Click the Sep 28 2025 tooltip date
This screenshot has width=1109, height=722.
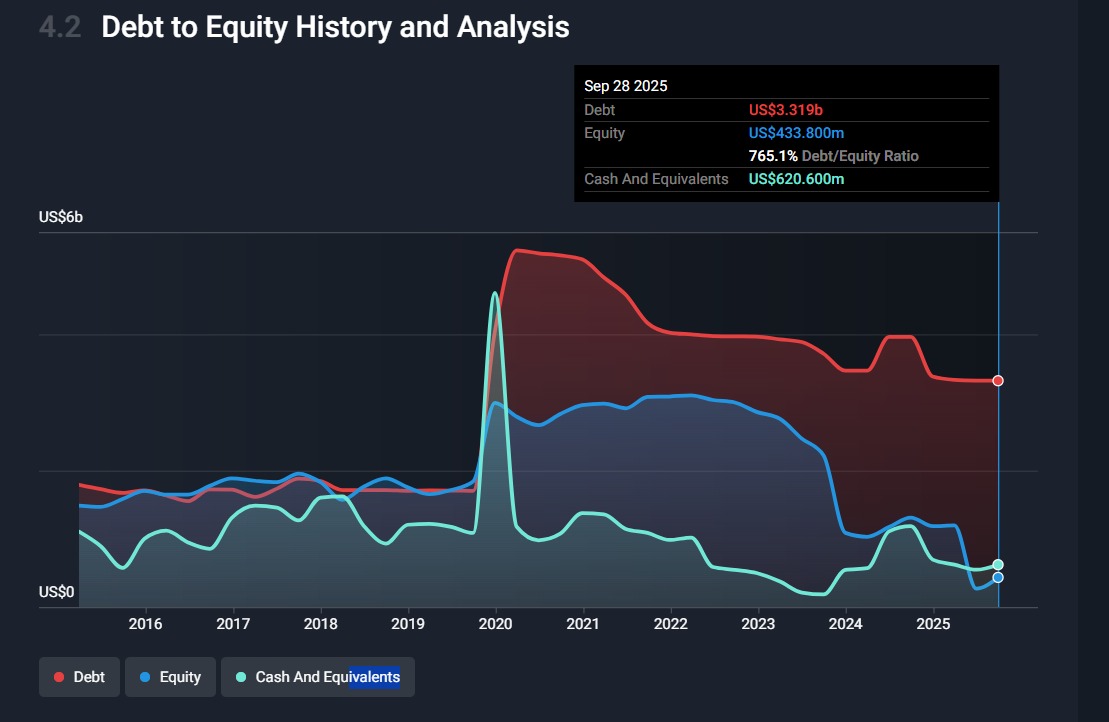click(626, 86)
